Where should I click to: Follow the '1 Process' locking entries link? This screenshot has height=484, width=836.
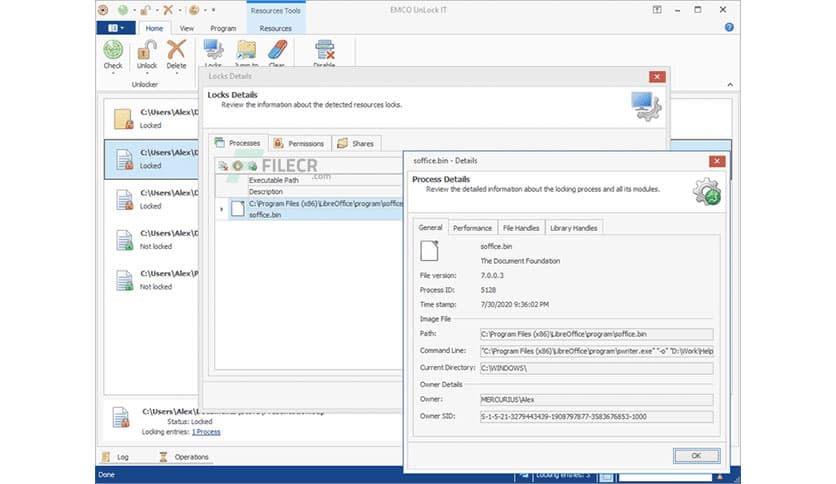pos(206,432)
